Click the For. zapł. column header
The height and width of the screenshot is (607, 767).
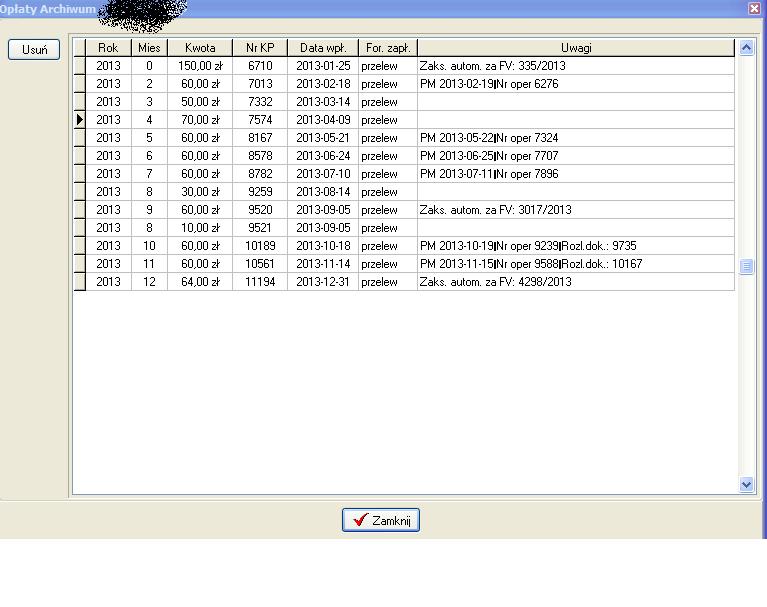pos(387,48)
